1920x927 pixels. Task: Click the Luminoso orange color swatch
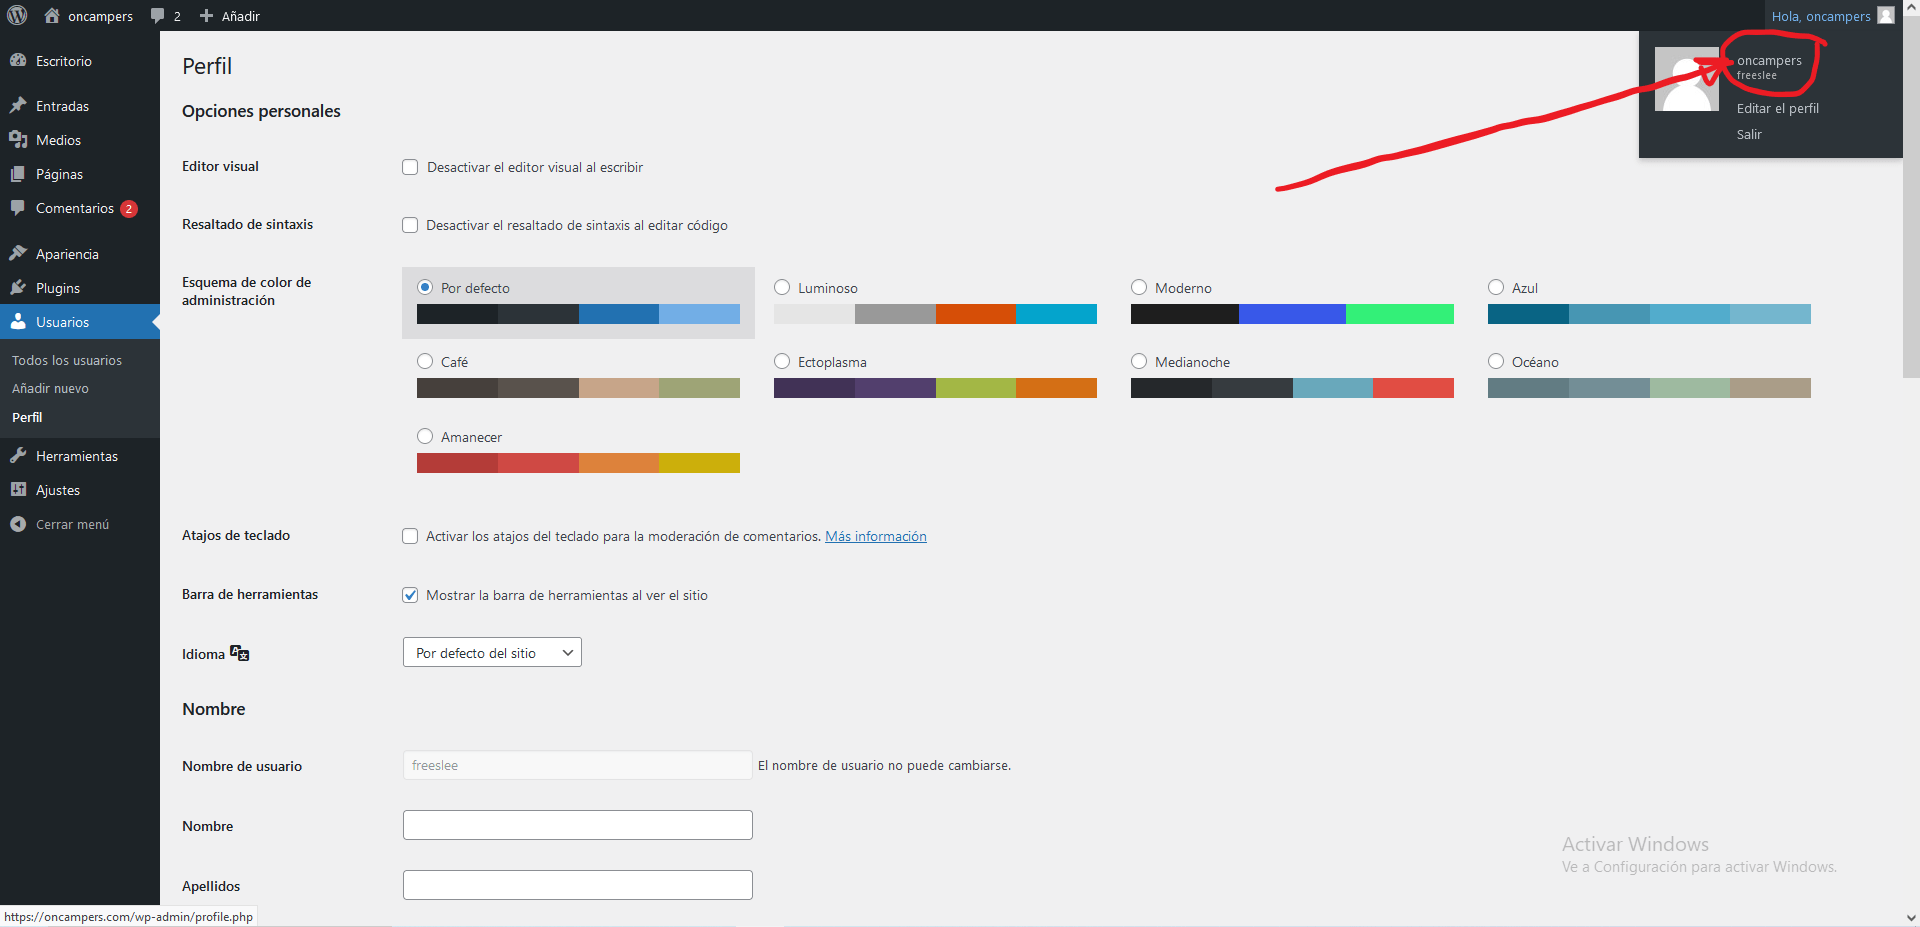coord(975,314)
